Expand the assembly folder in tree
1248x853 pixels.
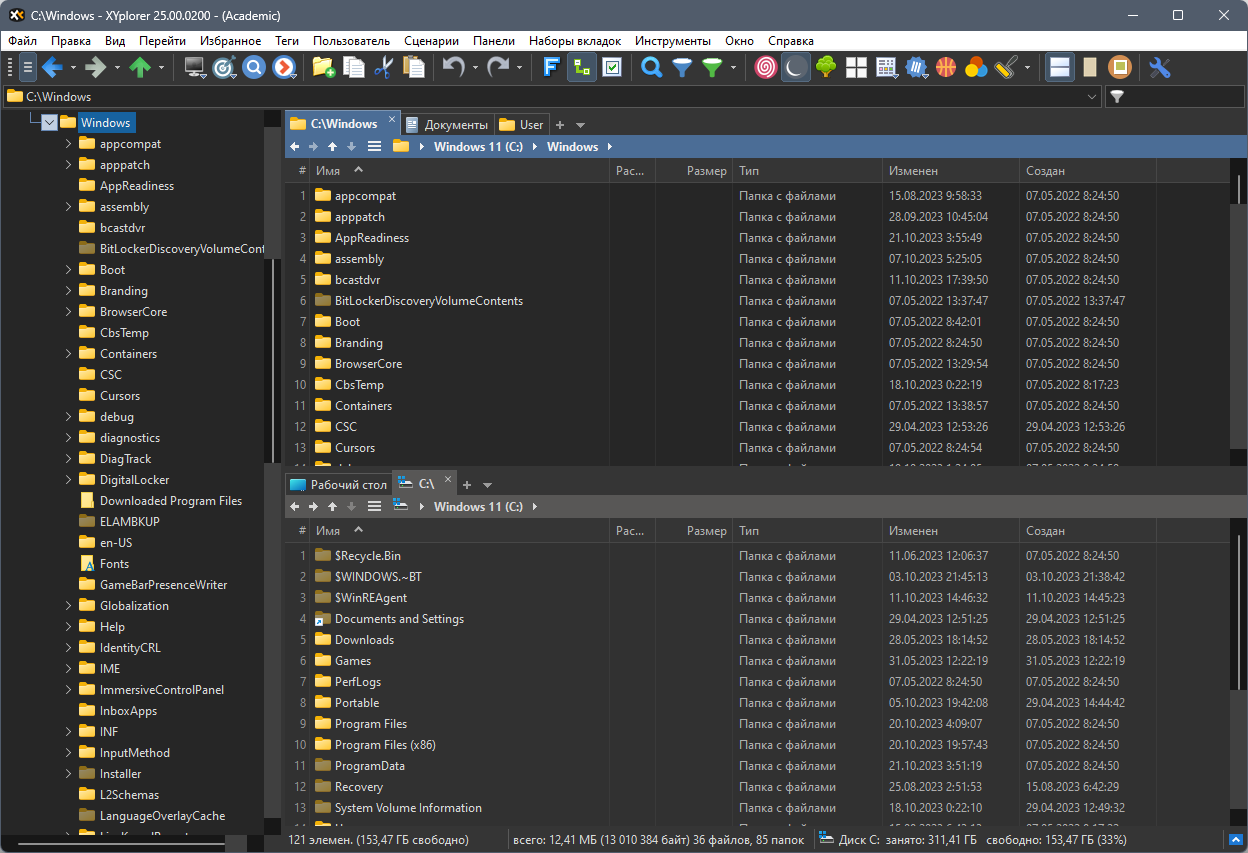point(69,207)
